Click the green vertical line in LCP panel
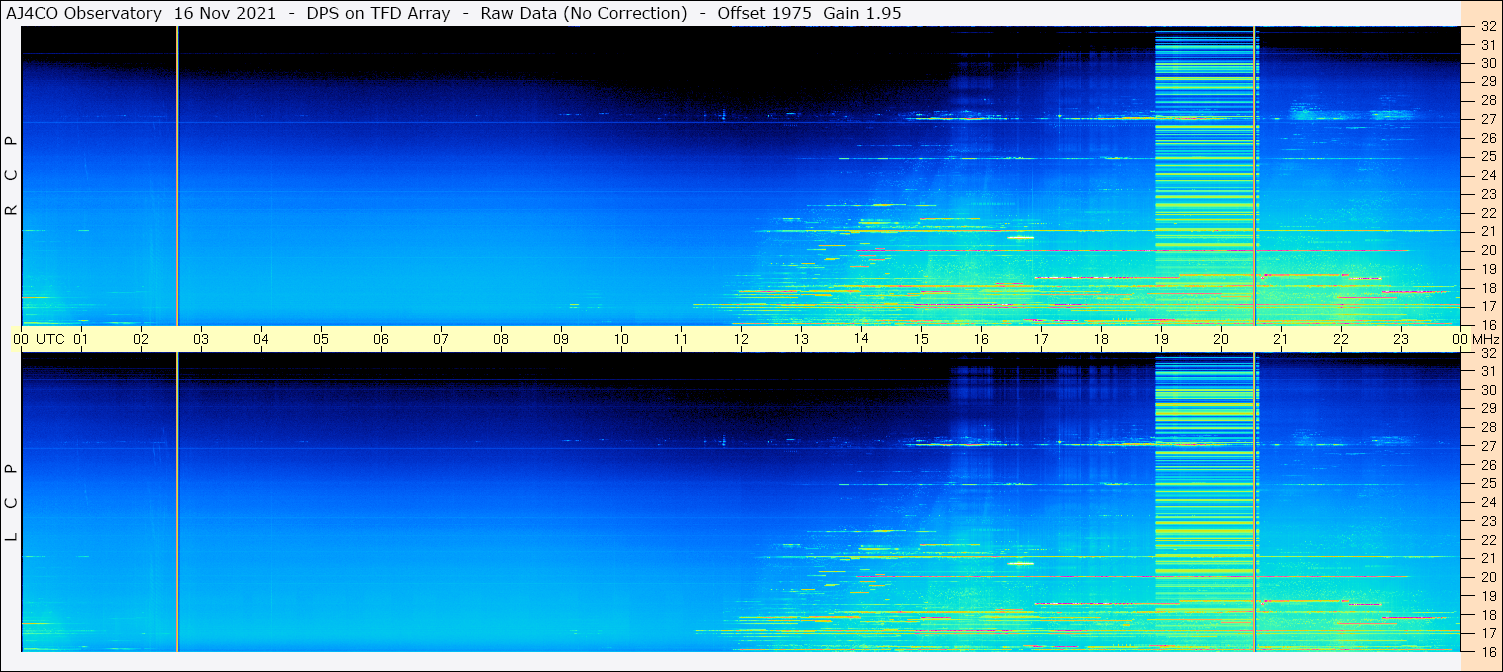Screen dimensions: 1503x672 [x=1254, y=500]
